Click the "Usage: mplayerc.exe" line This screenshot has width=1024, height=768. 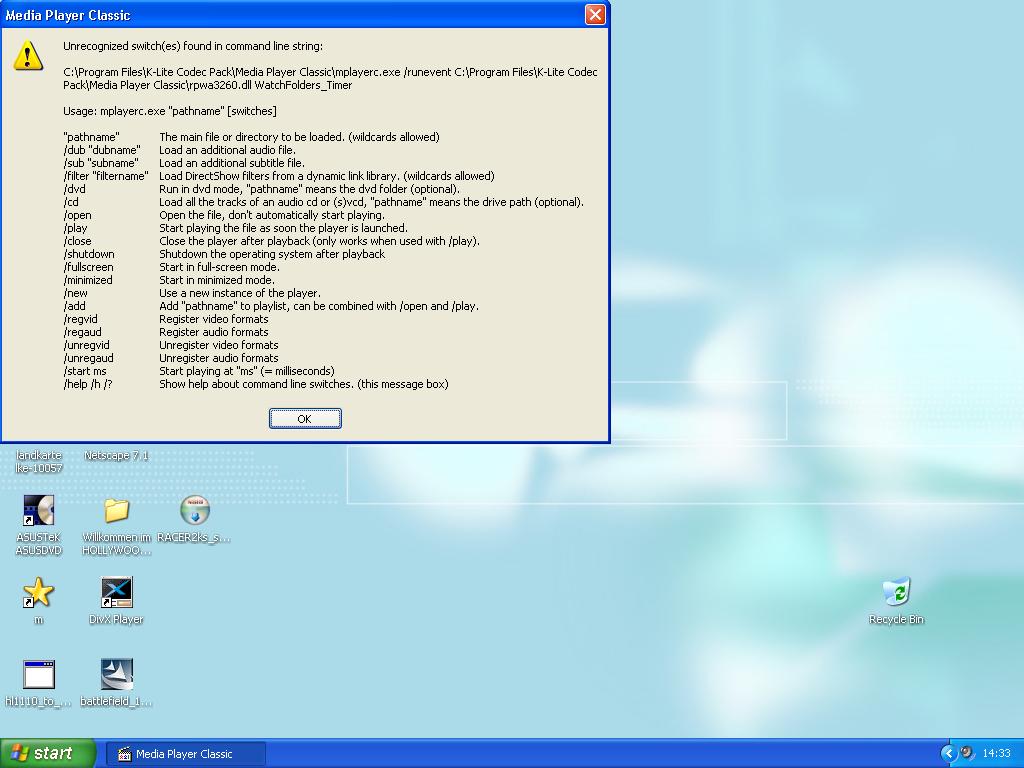click(170, 111)
